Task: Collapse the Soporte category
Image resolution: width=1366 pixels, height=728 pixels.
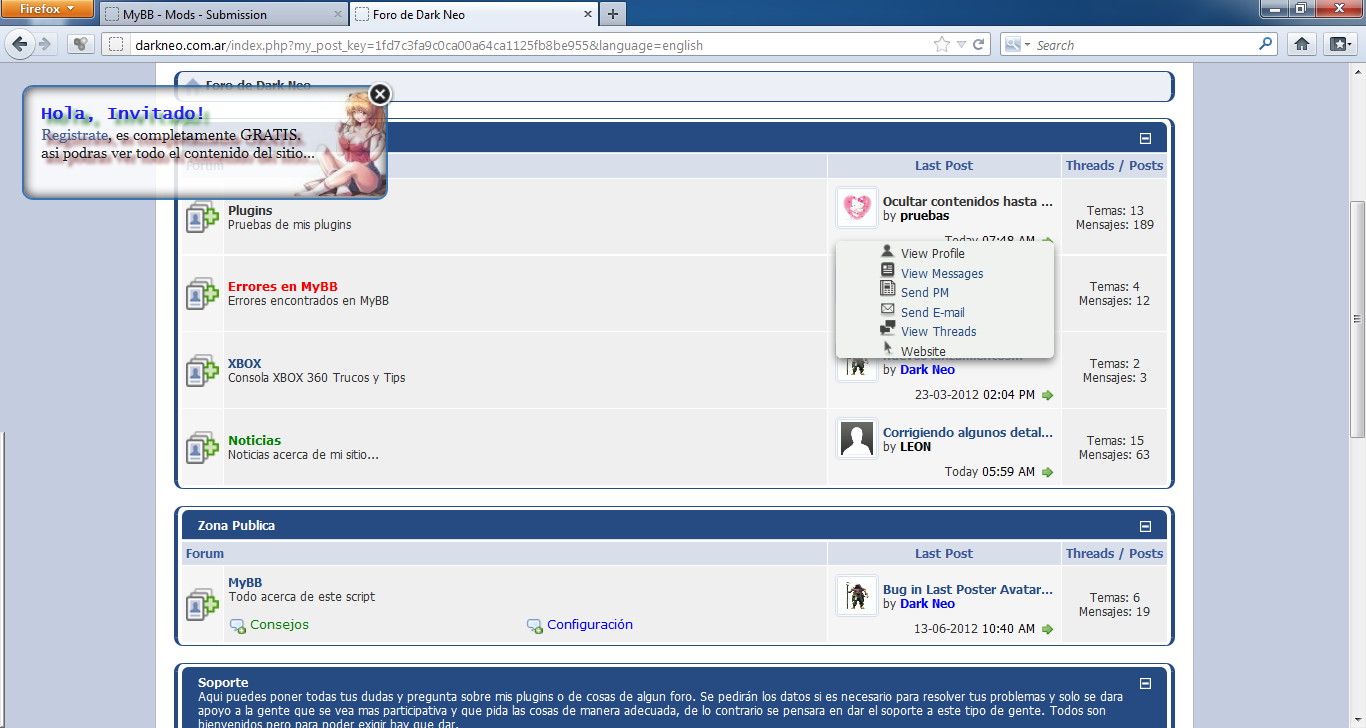Action: [x=1146, y=684]
